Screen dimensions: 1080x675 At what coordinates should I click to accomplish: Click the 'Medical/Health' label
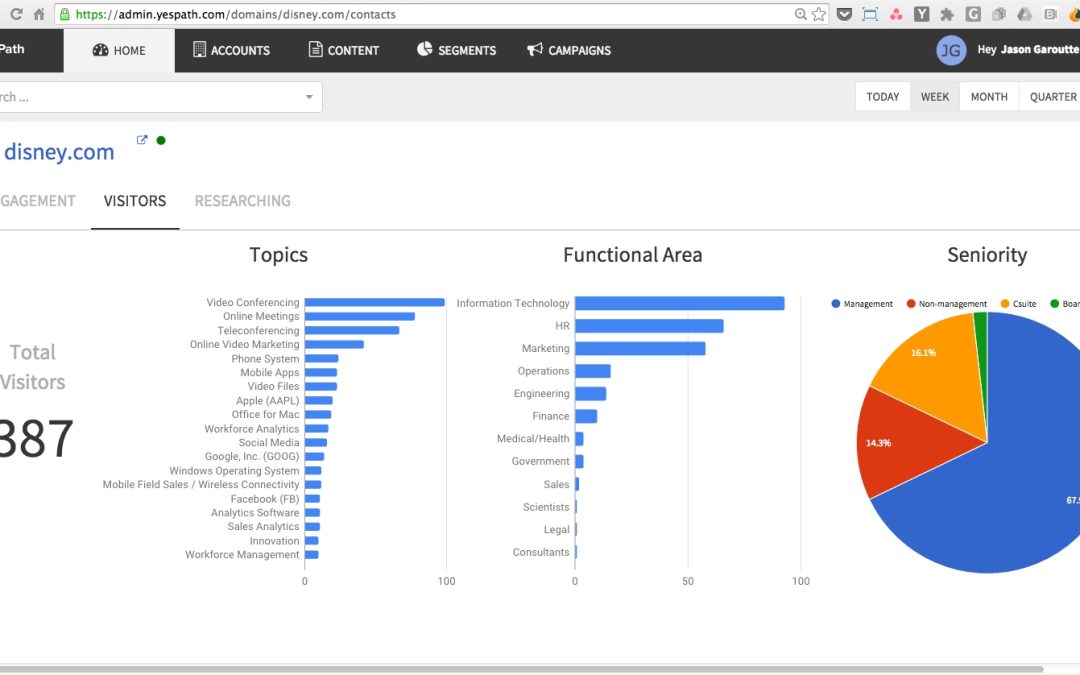click(533, 439)
